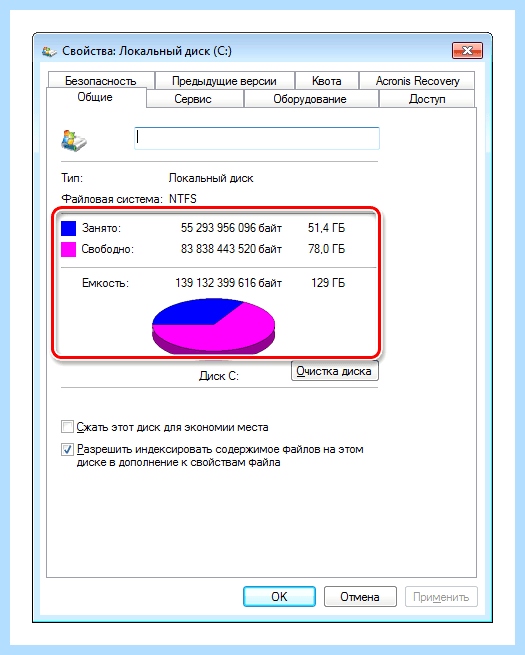This screenshot has width=525, height=655.
Task: Click the 55 293 956 096 байт value
Action: [x=231, y=228]
